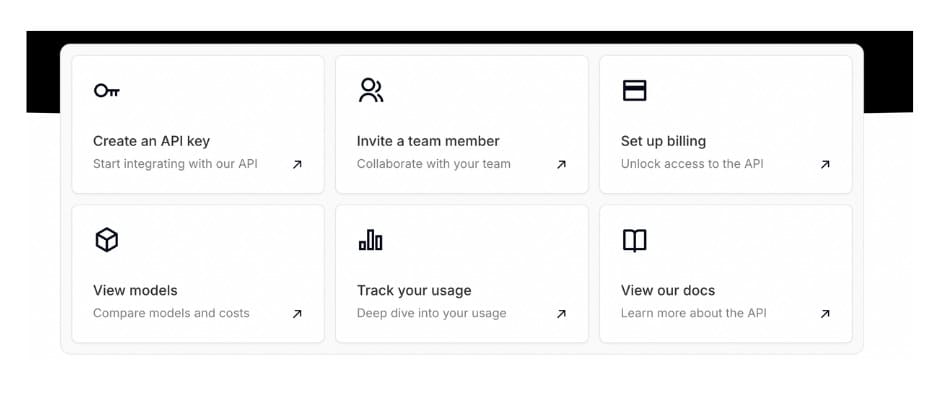Click the credit card billing icon

coord(634,91)
